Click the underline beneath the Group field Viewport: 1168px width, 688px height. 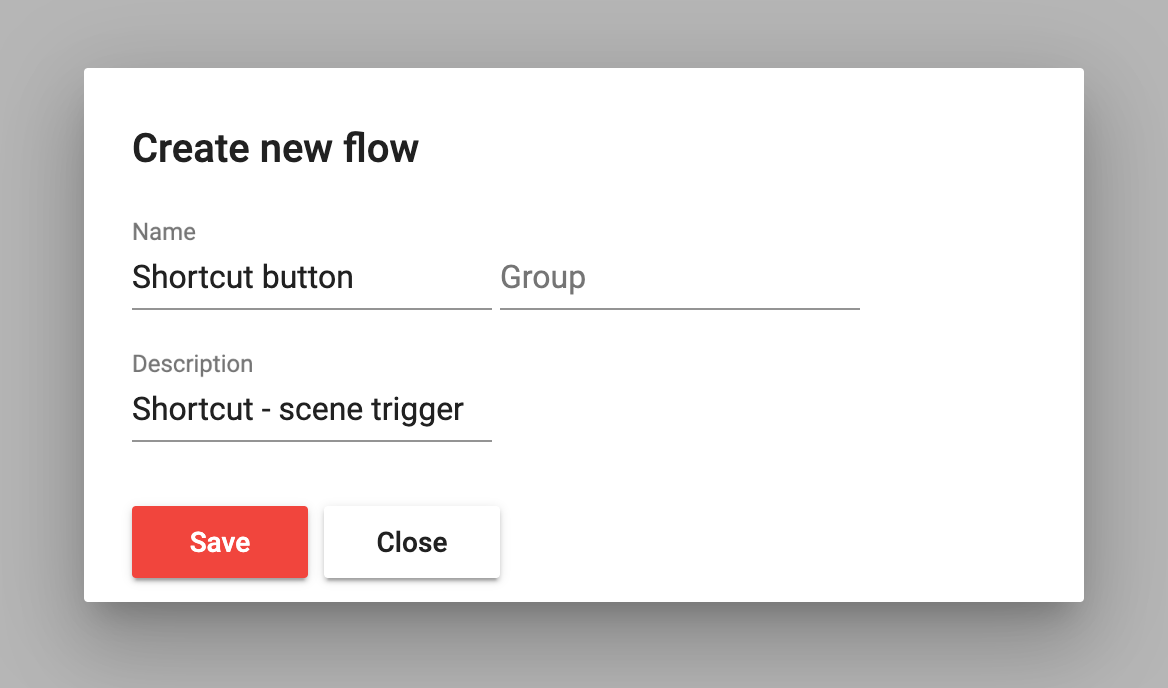[x=679, y=308]
